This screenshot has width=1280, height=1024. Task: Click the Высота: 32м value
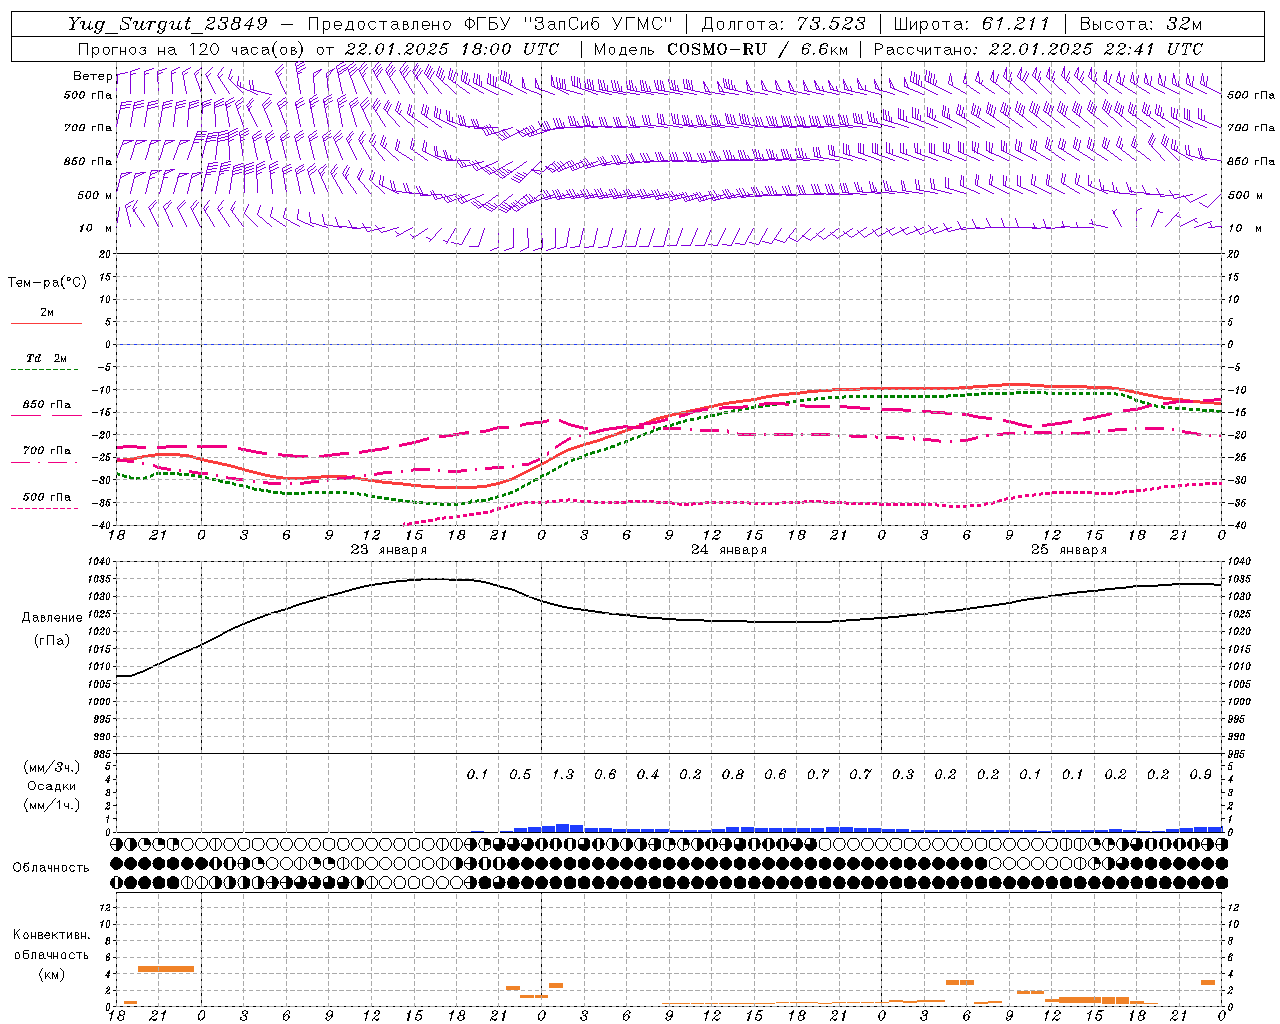pyautogui.click(x=1140, y=24)
